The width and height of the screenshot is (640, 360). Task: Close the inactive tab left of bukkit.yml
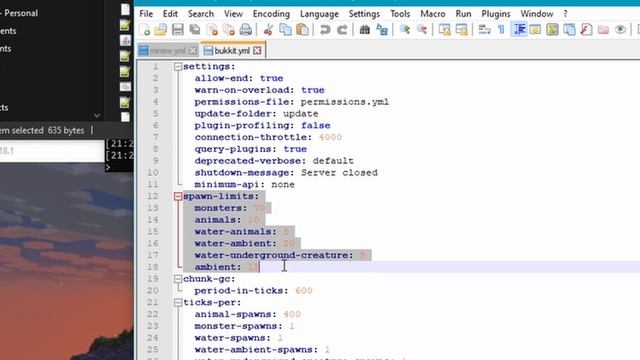(193, 51)
